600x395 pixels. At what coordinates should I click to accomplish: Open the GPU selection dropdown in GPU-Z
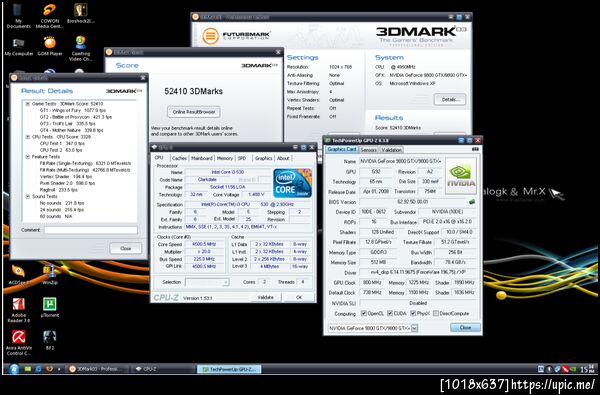[x=414, y=328]
